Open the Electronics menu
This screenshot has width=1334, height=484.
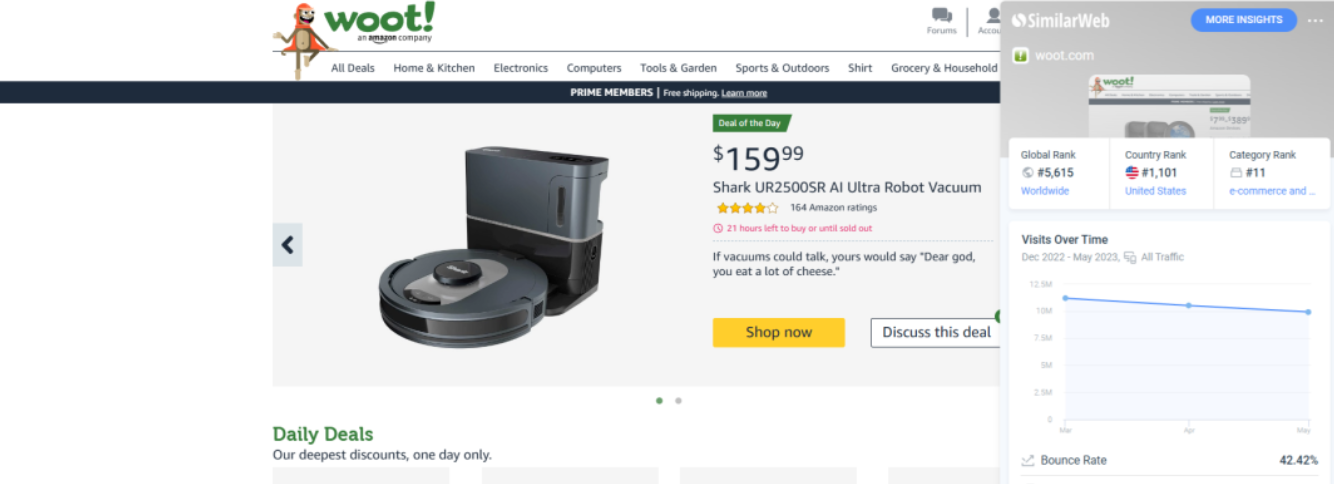[520, 68]
